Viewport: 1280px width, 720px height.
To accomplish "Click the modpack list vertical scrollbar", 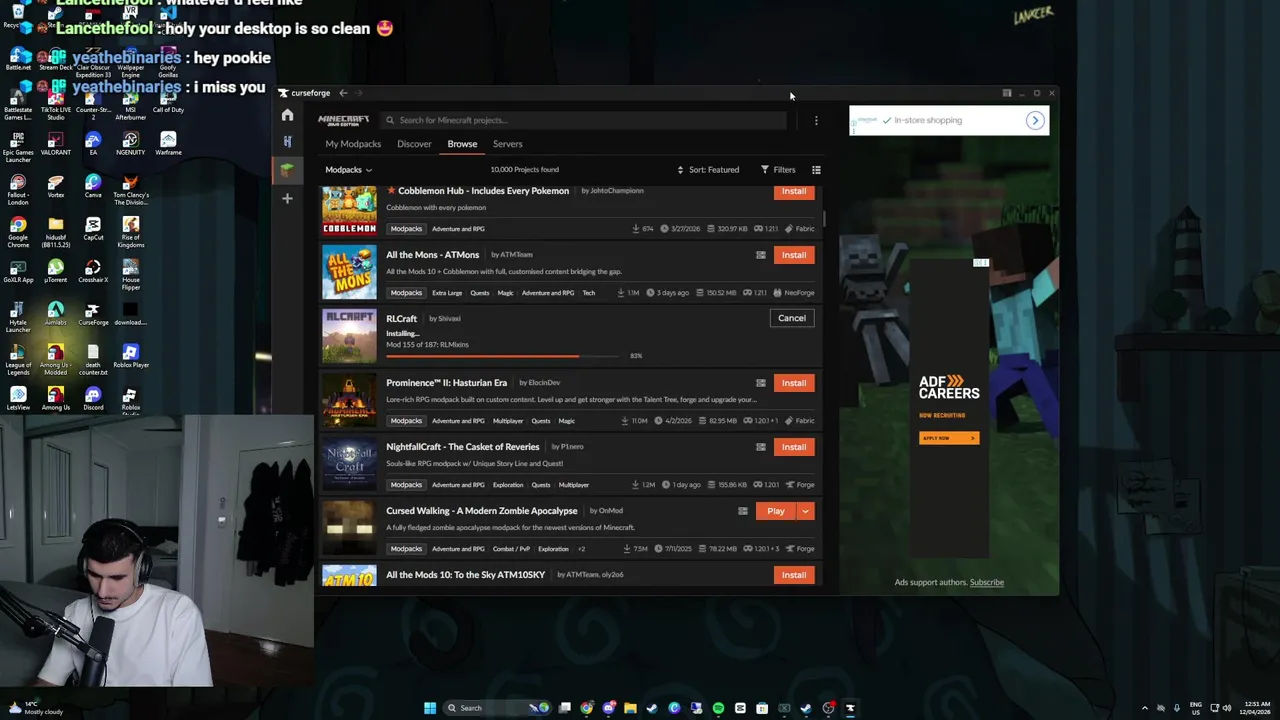I will [x=824, y=219].
